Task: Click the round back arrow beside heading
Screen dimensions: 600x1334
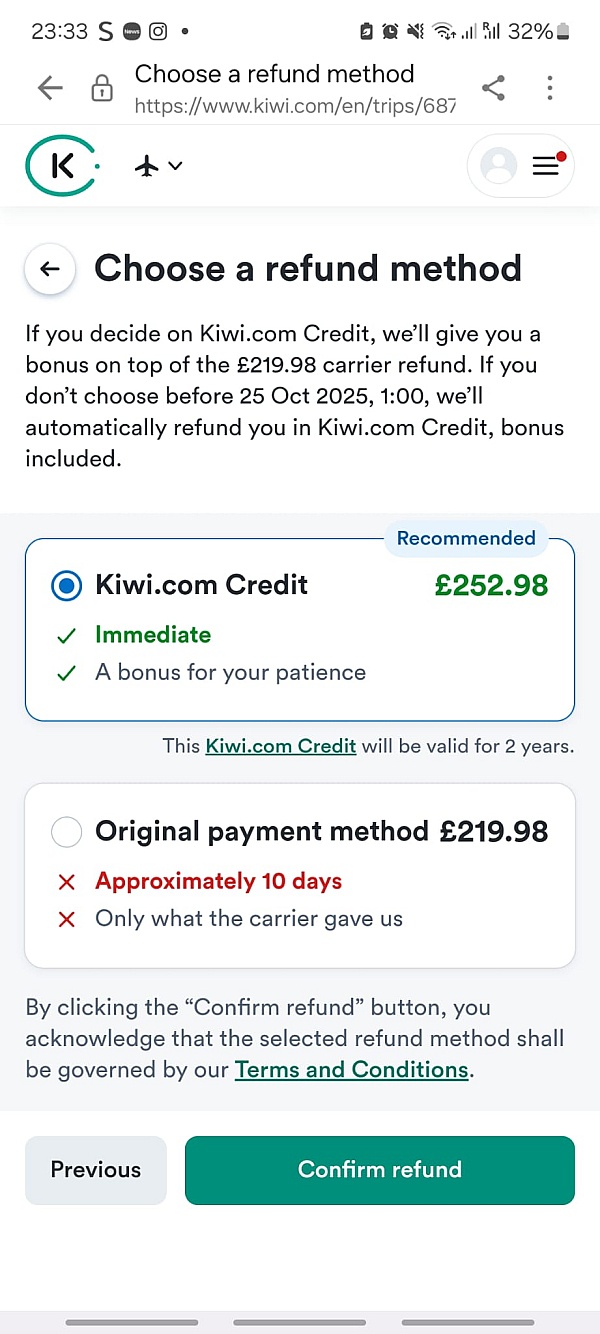Action: pyautogui.click(x=50, y=269)
